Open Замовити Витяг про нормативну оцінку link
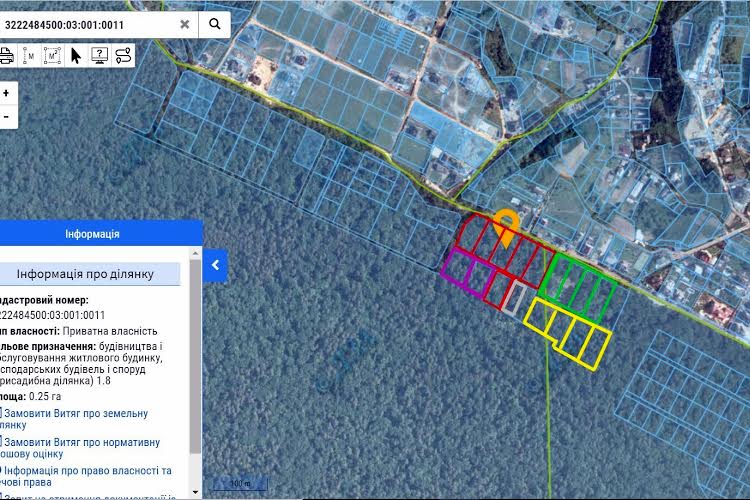Image resolution: width=750 pixels, height=500 pixels. [x=79, y=448]
